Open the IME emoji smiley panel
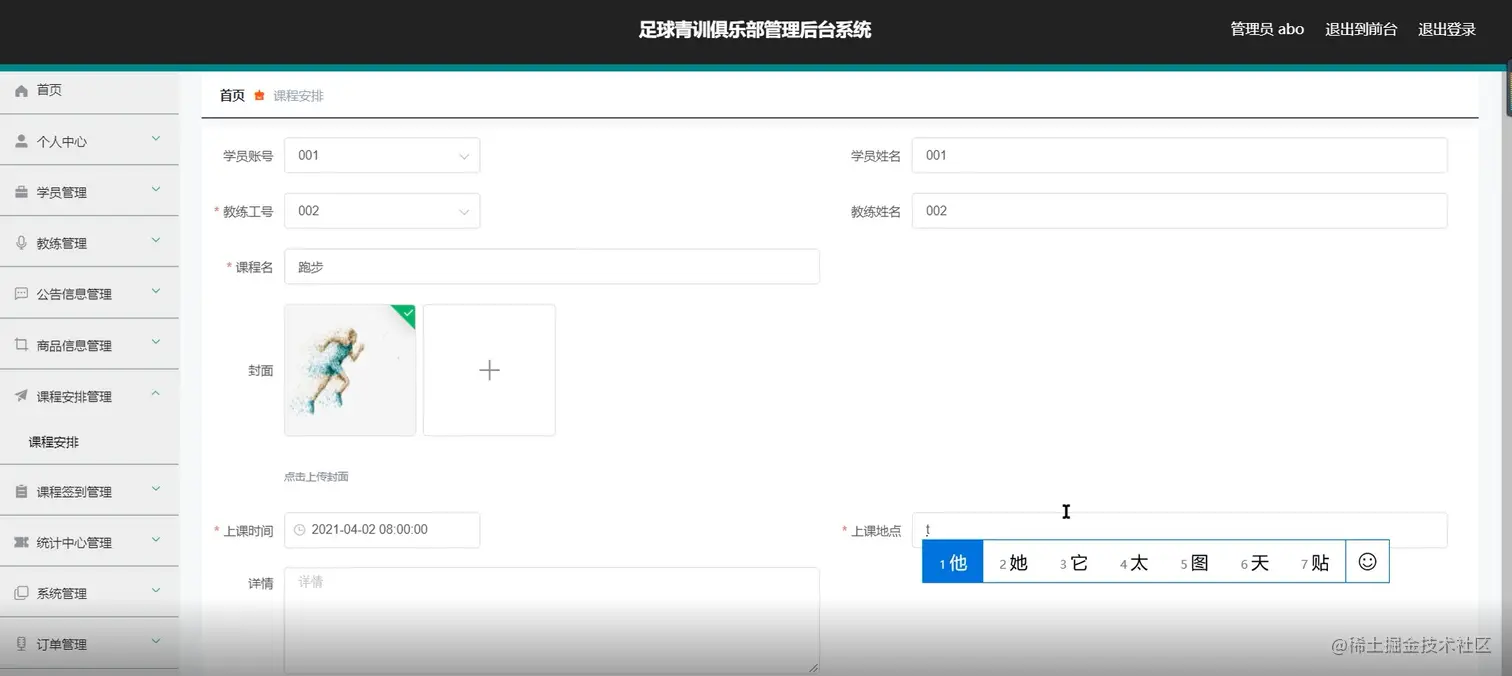This screenshot has height=676, width=1512. (1368, 562)
